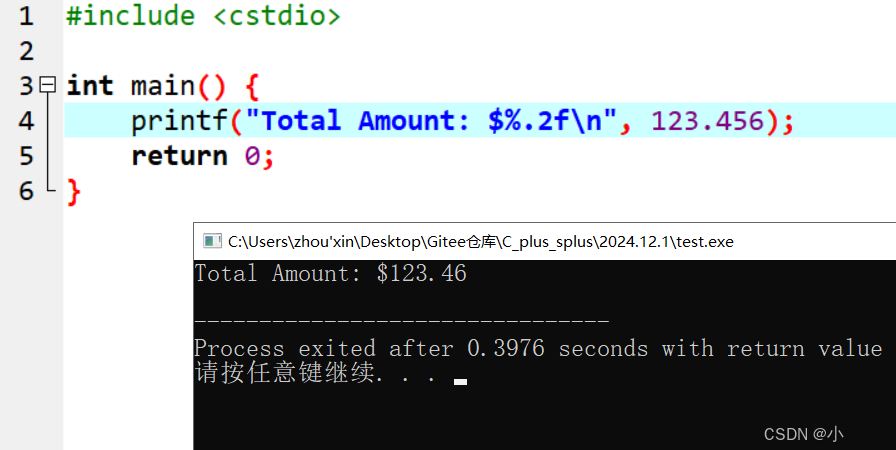Click the #include directive text
Viewport: 896px width, 450px height.
[x=131, y=15]
